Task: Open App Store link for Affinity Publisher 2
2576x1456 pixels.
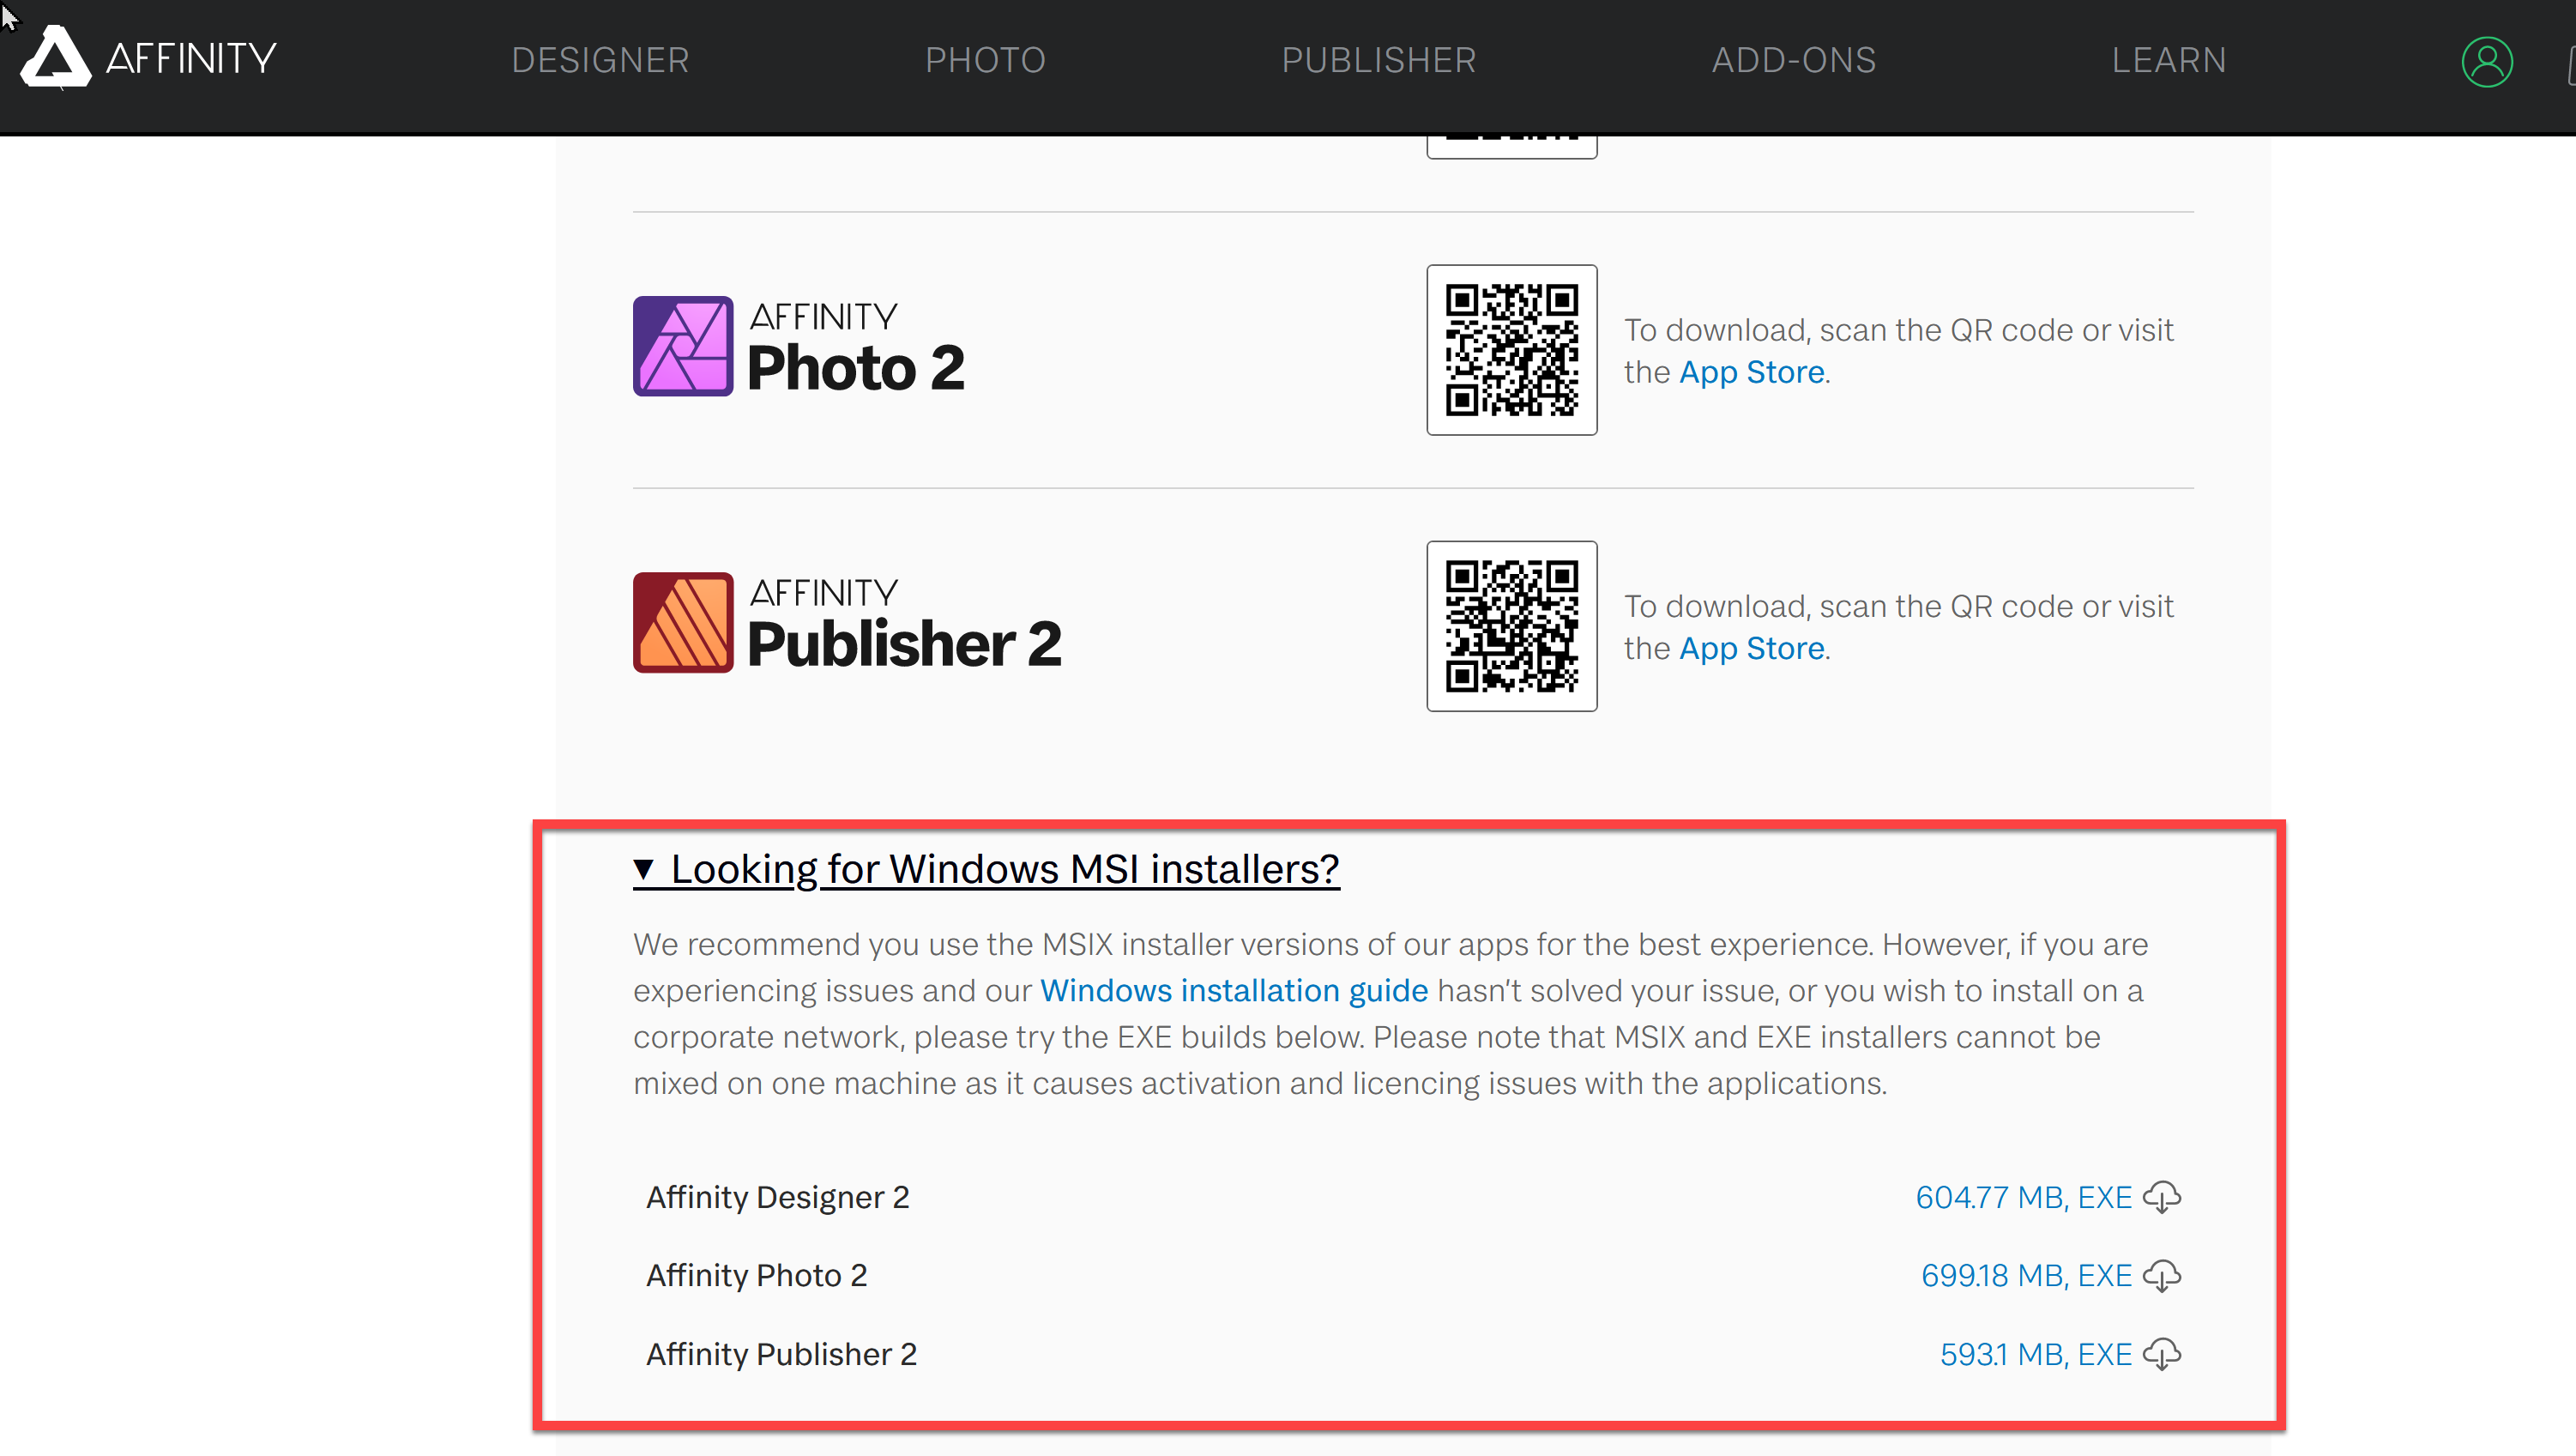Action: pyautogui.click(x=1751, y=648)
